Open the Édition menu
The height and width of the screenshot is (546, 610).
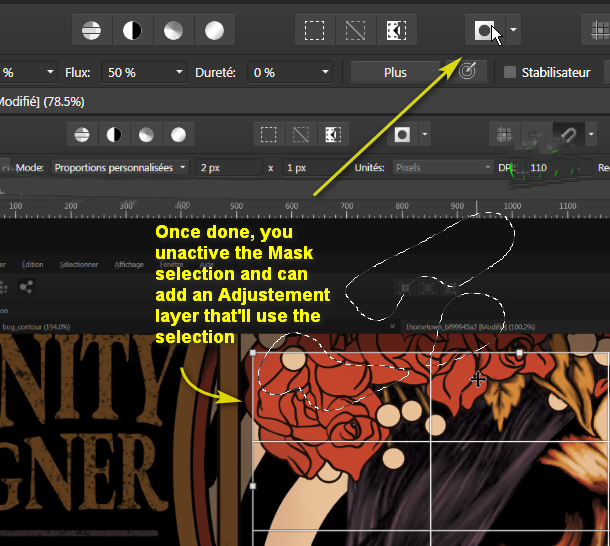[x=32, y=265]
